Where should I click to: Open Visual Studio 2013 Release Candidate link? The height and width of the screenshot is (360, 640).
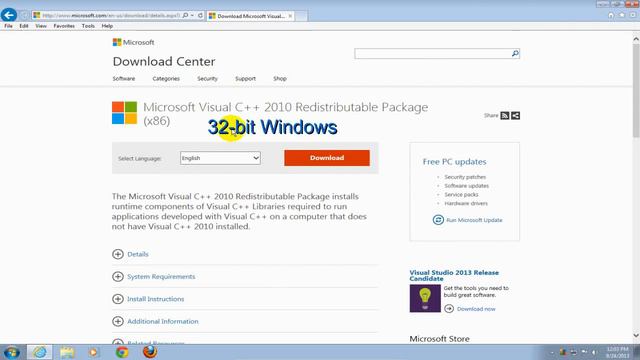tap(454, 276)
